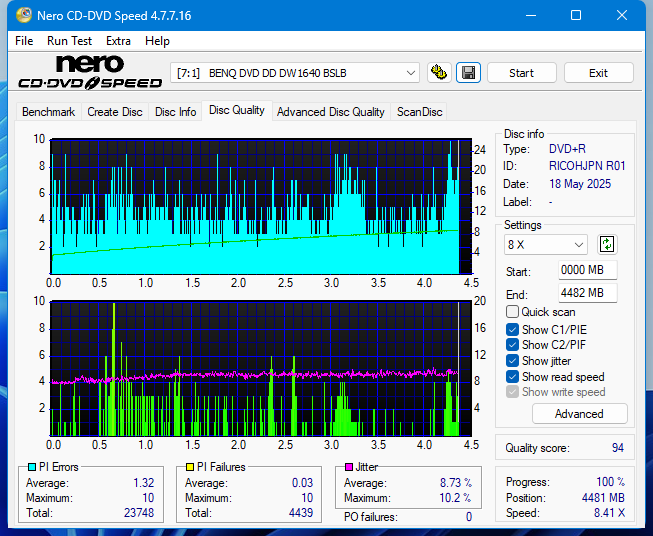
Task: Open the Advanced settings button
Action: (x=579, y=414)
